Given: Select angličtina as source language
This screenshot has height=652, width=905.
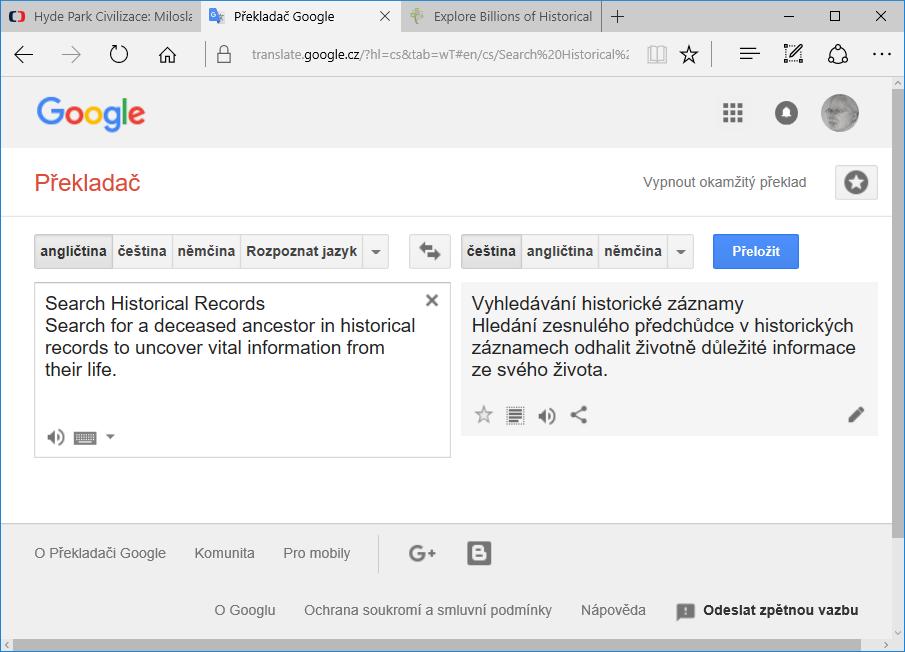Looking at the screenshot, I should [73, 252].
